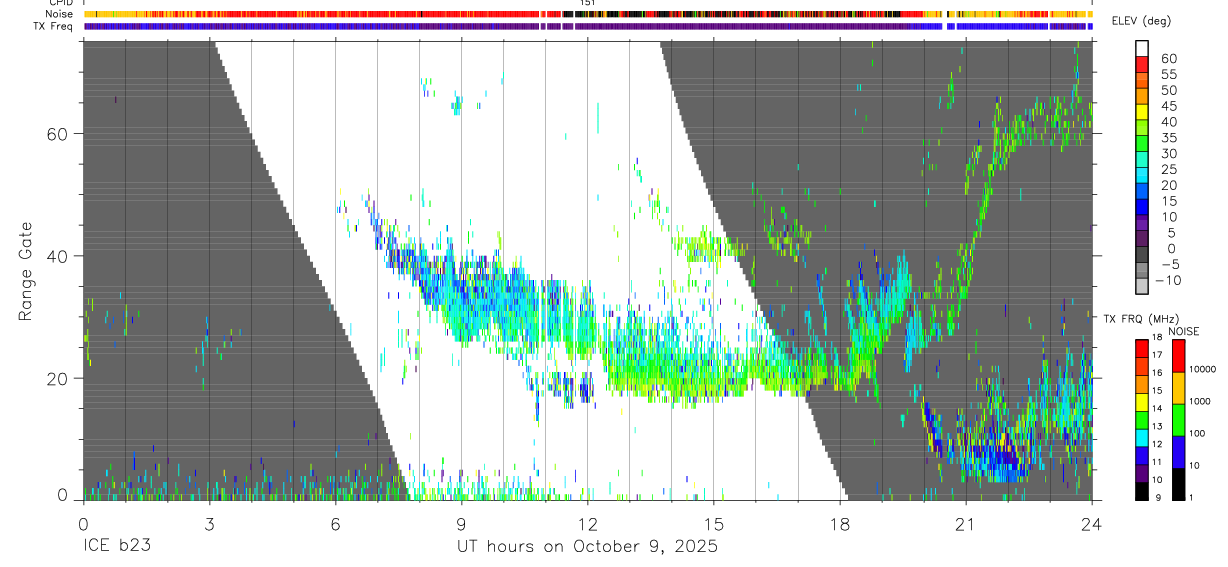Click the TX FRQ (MHz) legend title
Image resolution: width=1228 pixels, height=567 pixels.
1141,319
